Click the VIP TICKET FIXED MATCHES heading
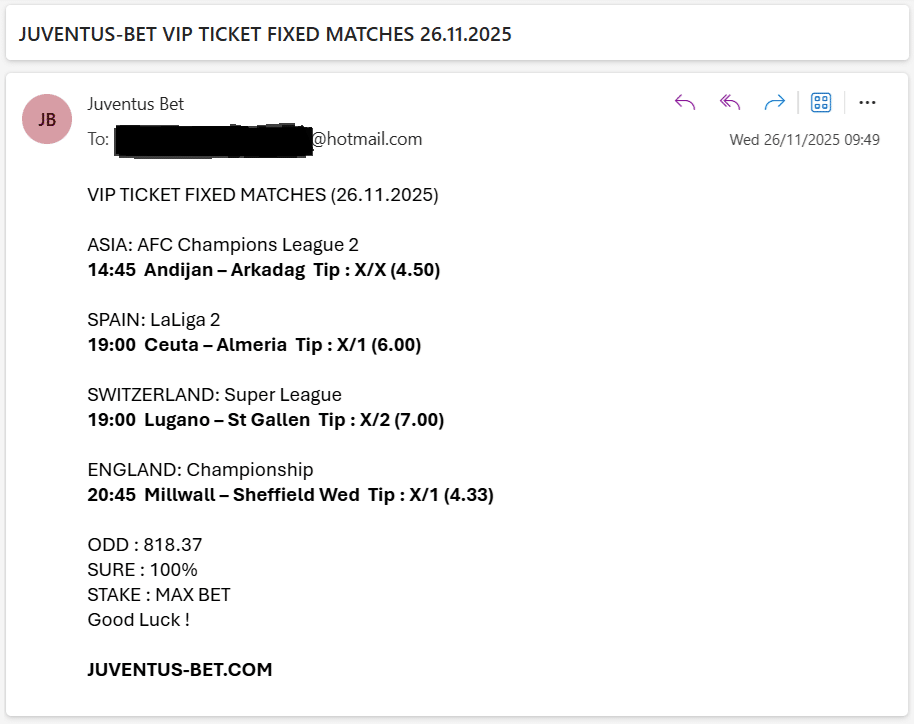This screenshot has width=916, height=724. click(262, 195)
